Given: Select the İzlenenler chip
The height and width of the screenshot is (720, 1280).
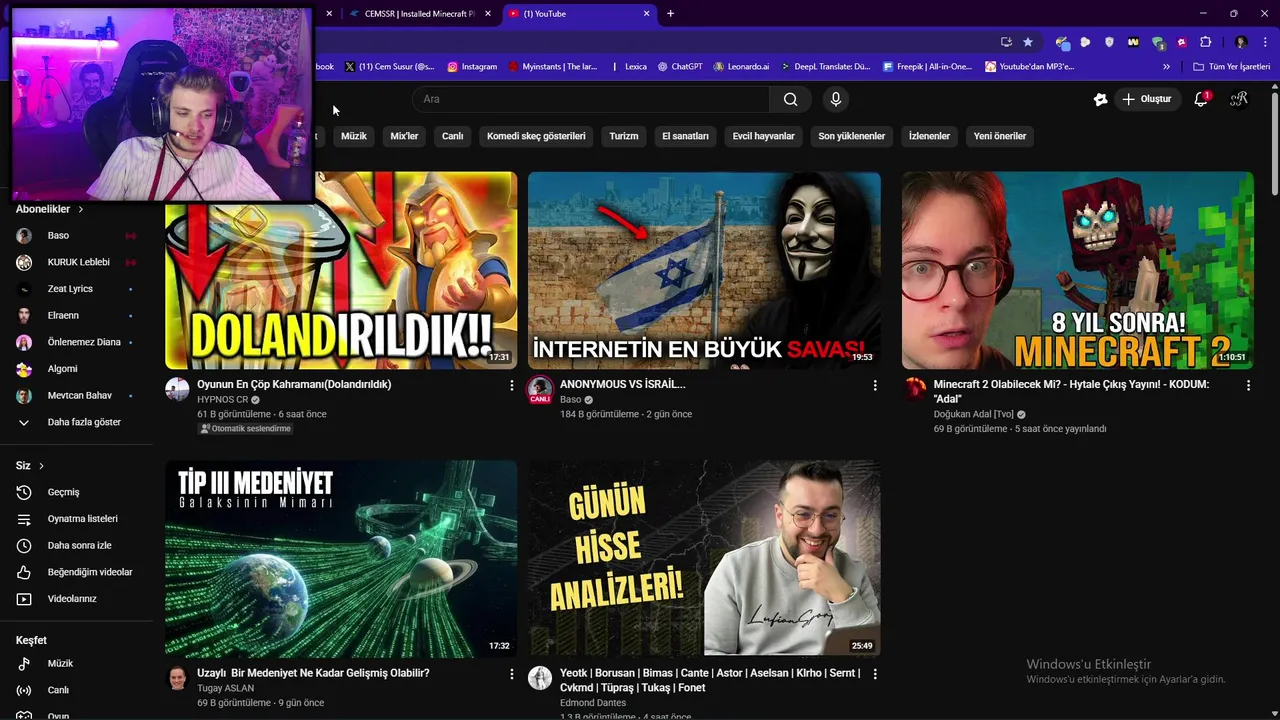Looking at the screenshot, I should (929, 136).
